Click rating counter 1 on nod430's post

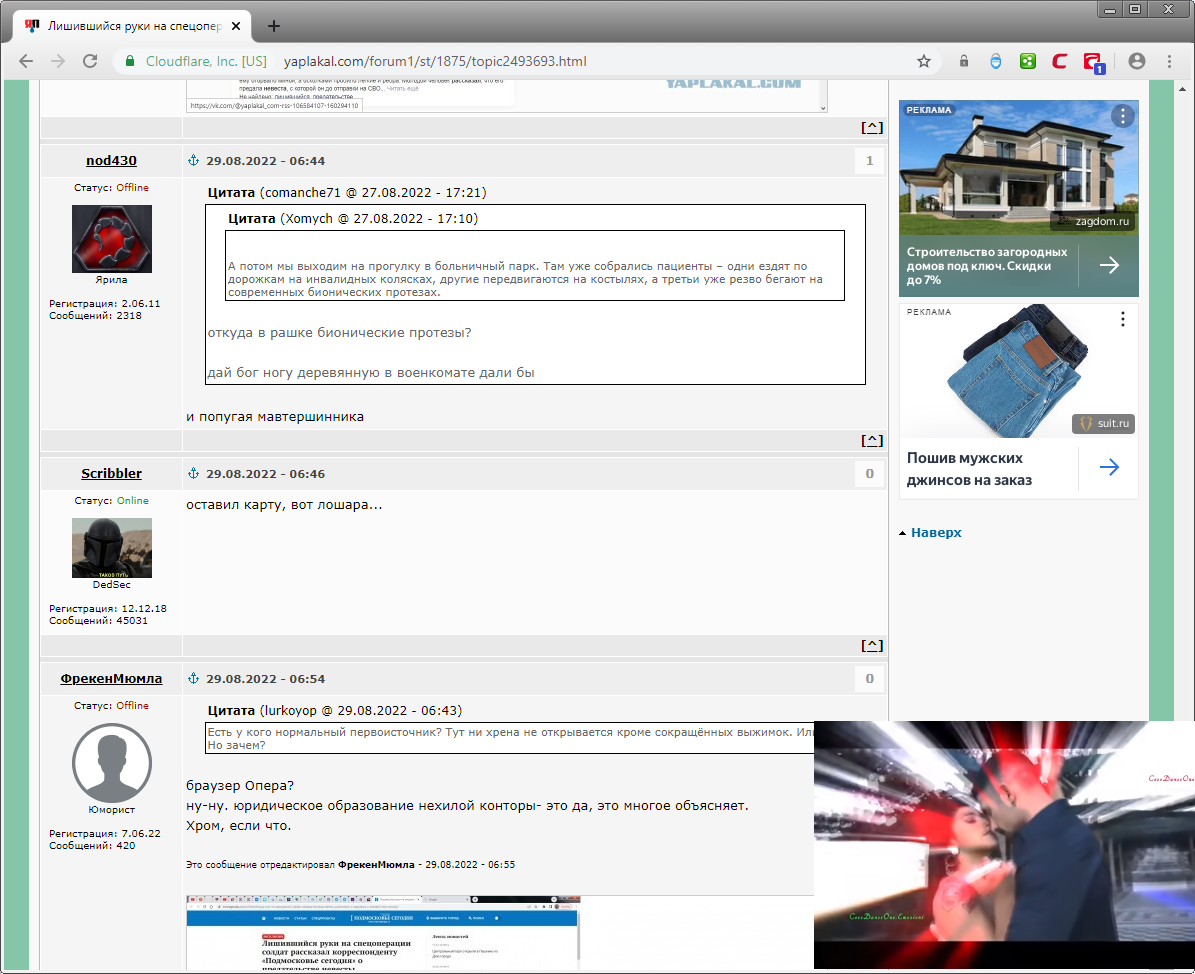(x=870, y=161)
